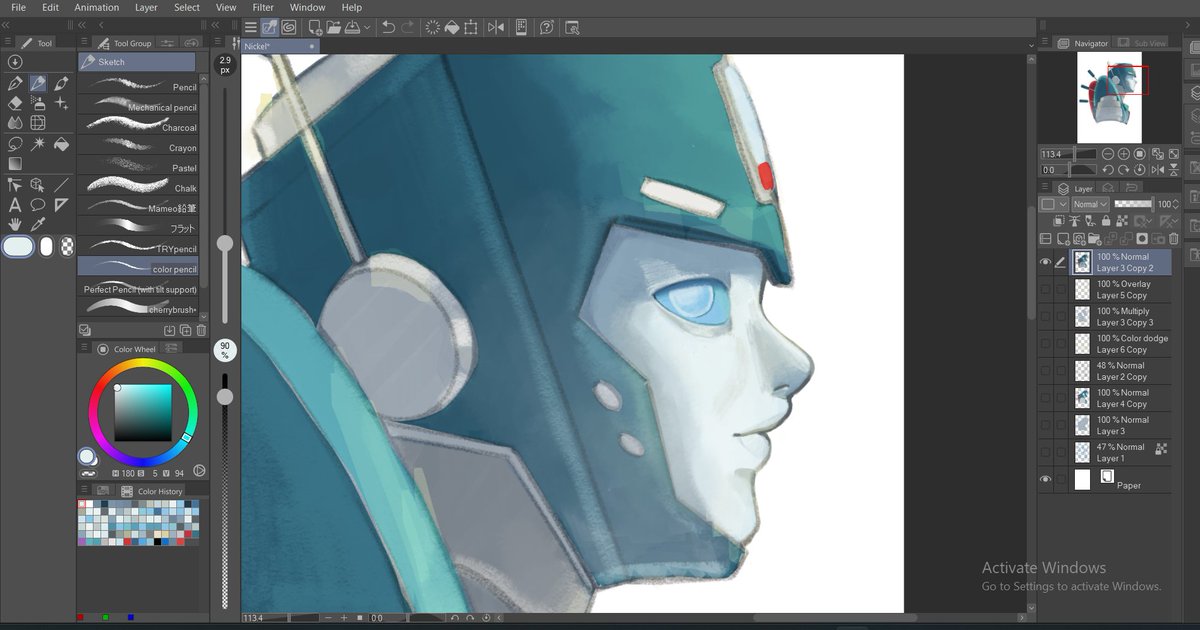
Task: Choose the Eraser tool
Action: click(15, 103)
